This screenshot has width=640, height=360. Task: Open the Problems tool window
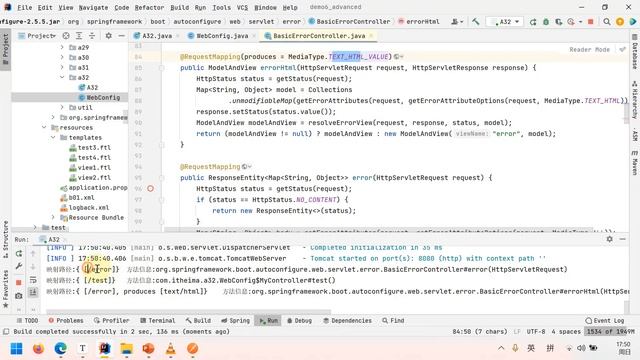tap(66, 321)
